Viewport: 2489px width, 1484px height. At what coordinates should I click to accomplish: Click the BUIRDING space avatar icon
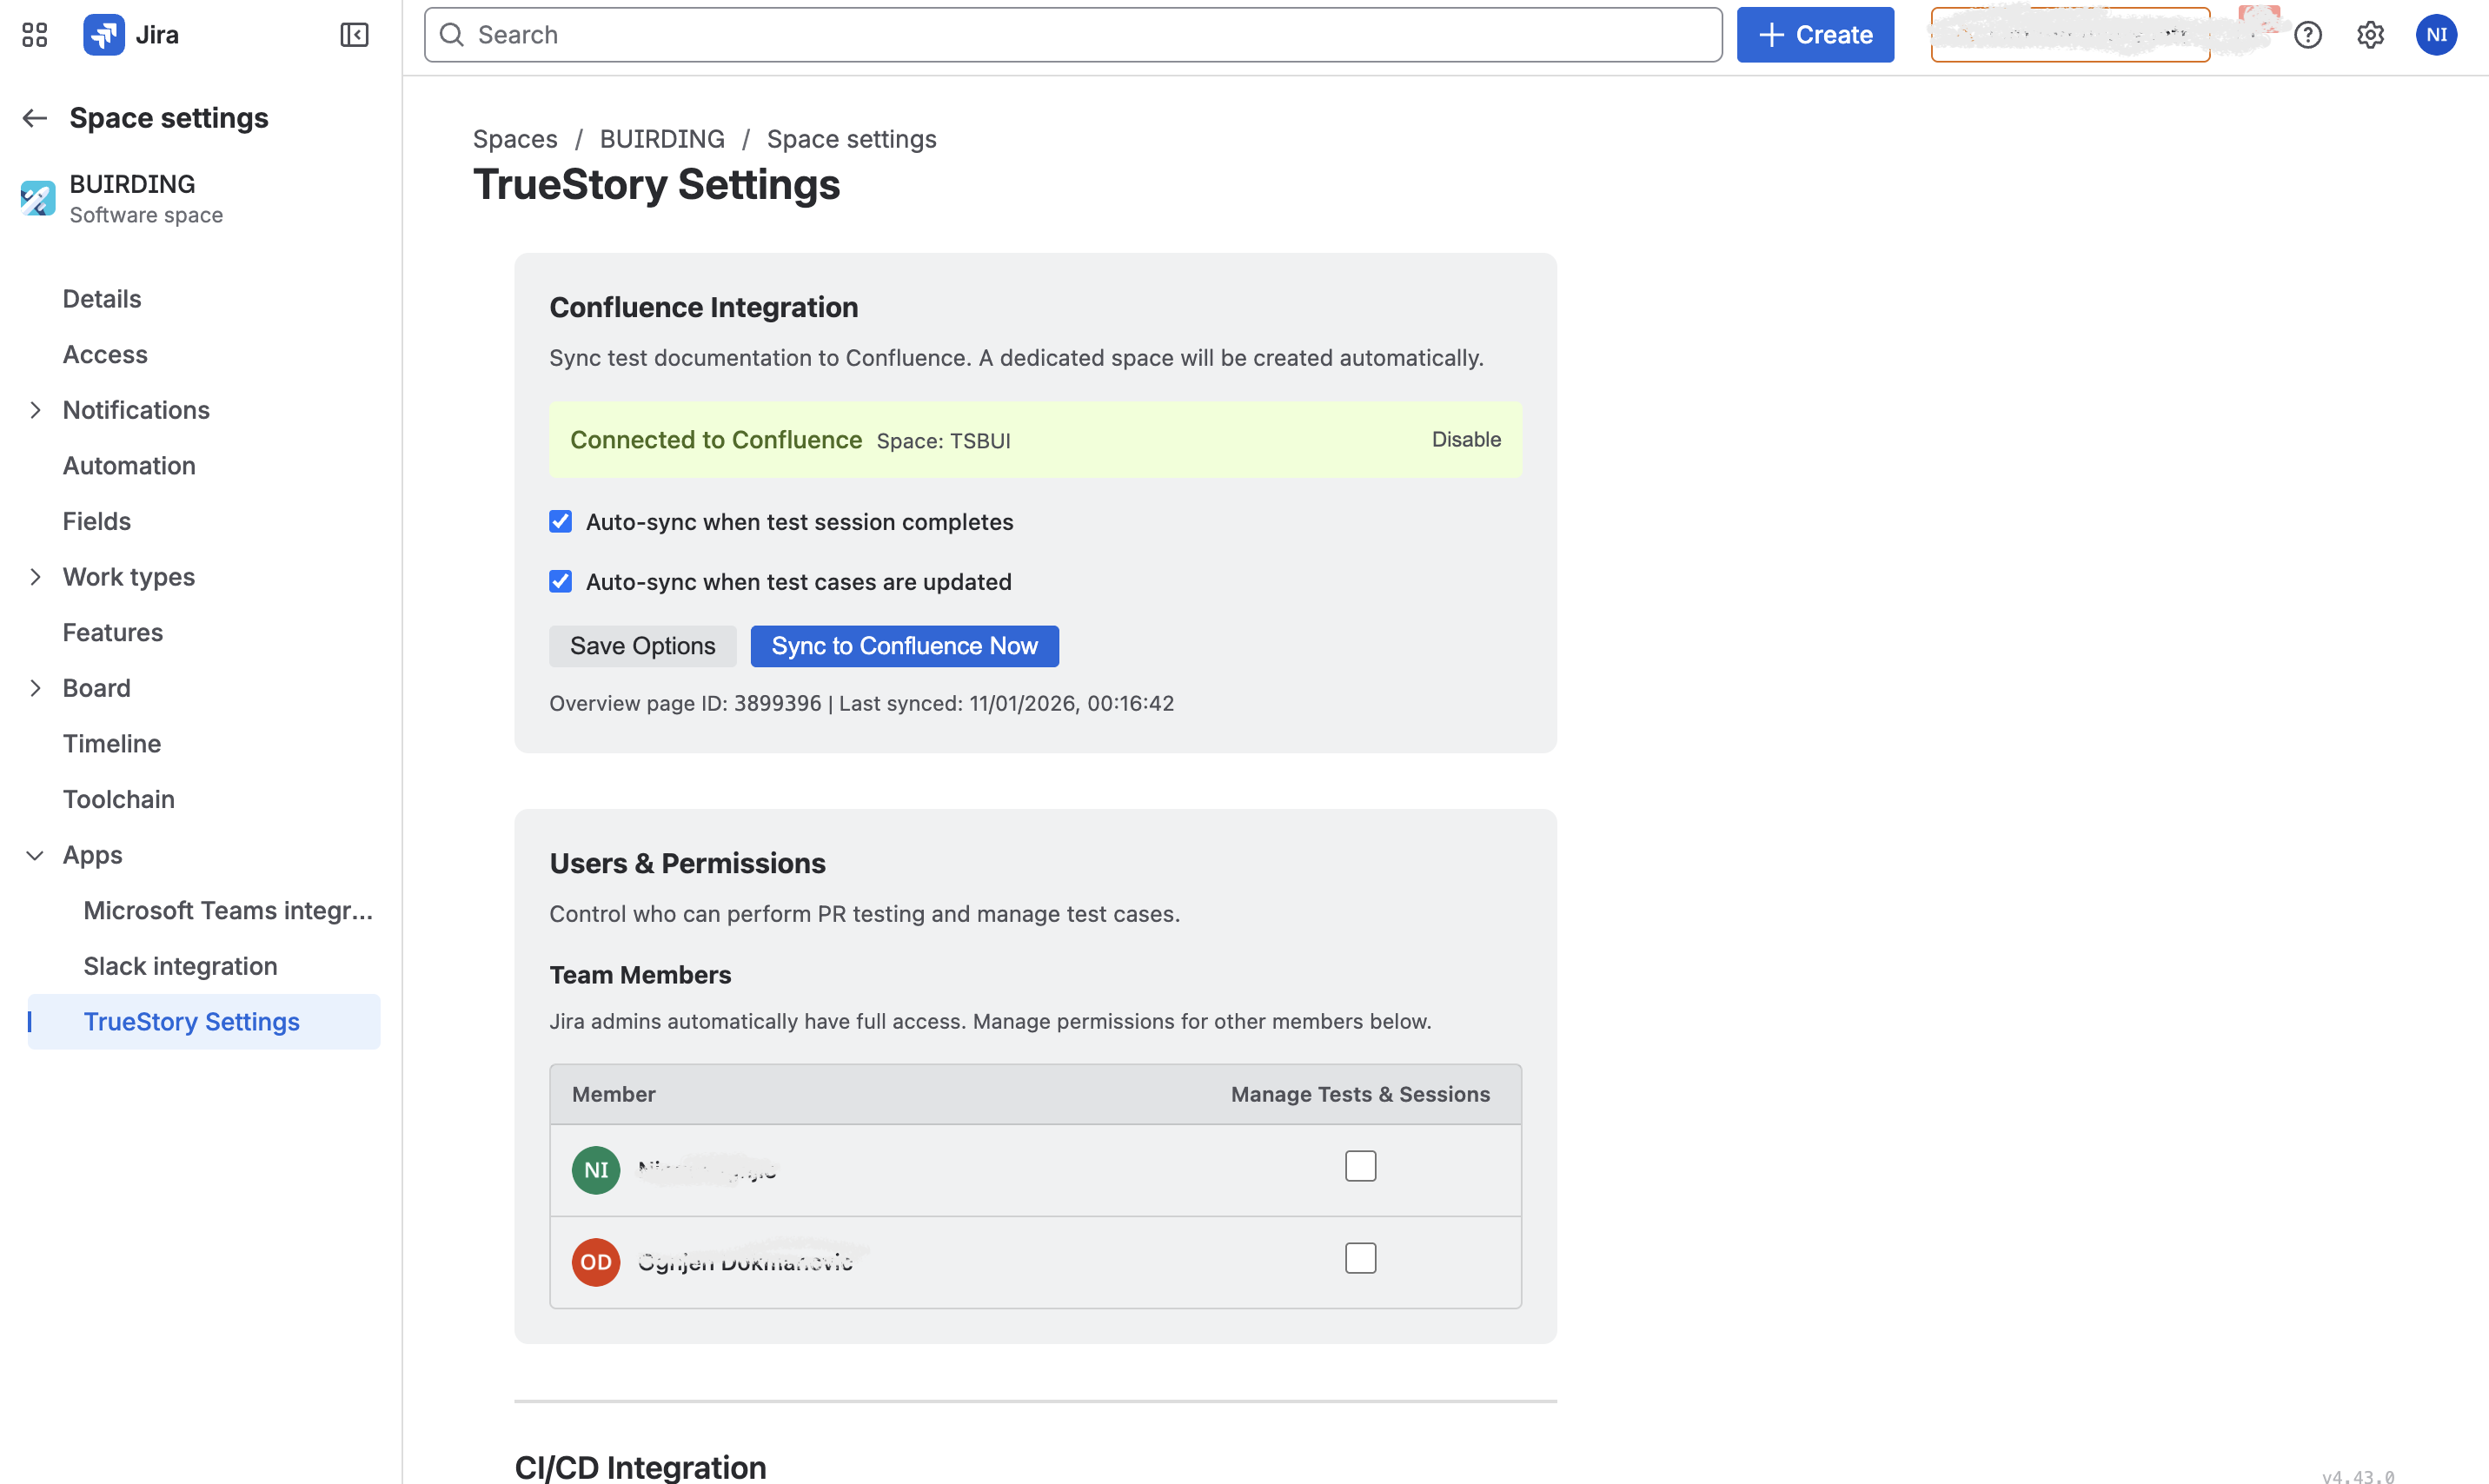click(38, 198)
